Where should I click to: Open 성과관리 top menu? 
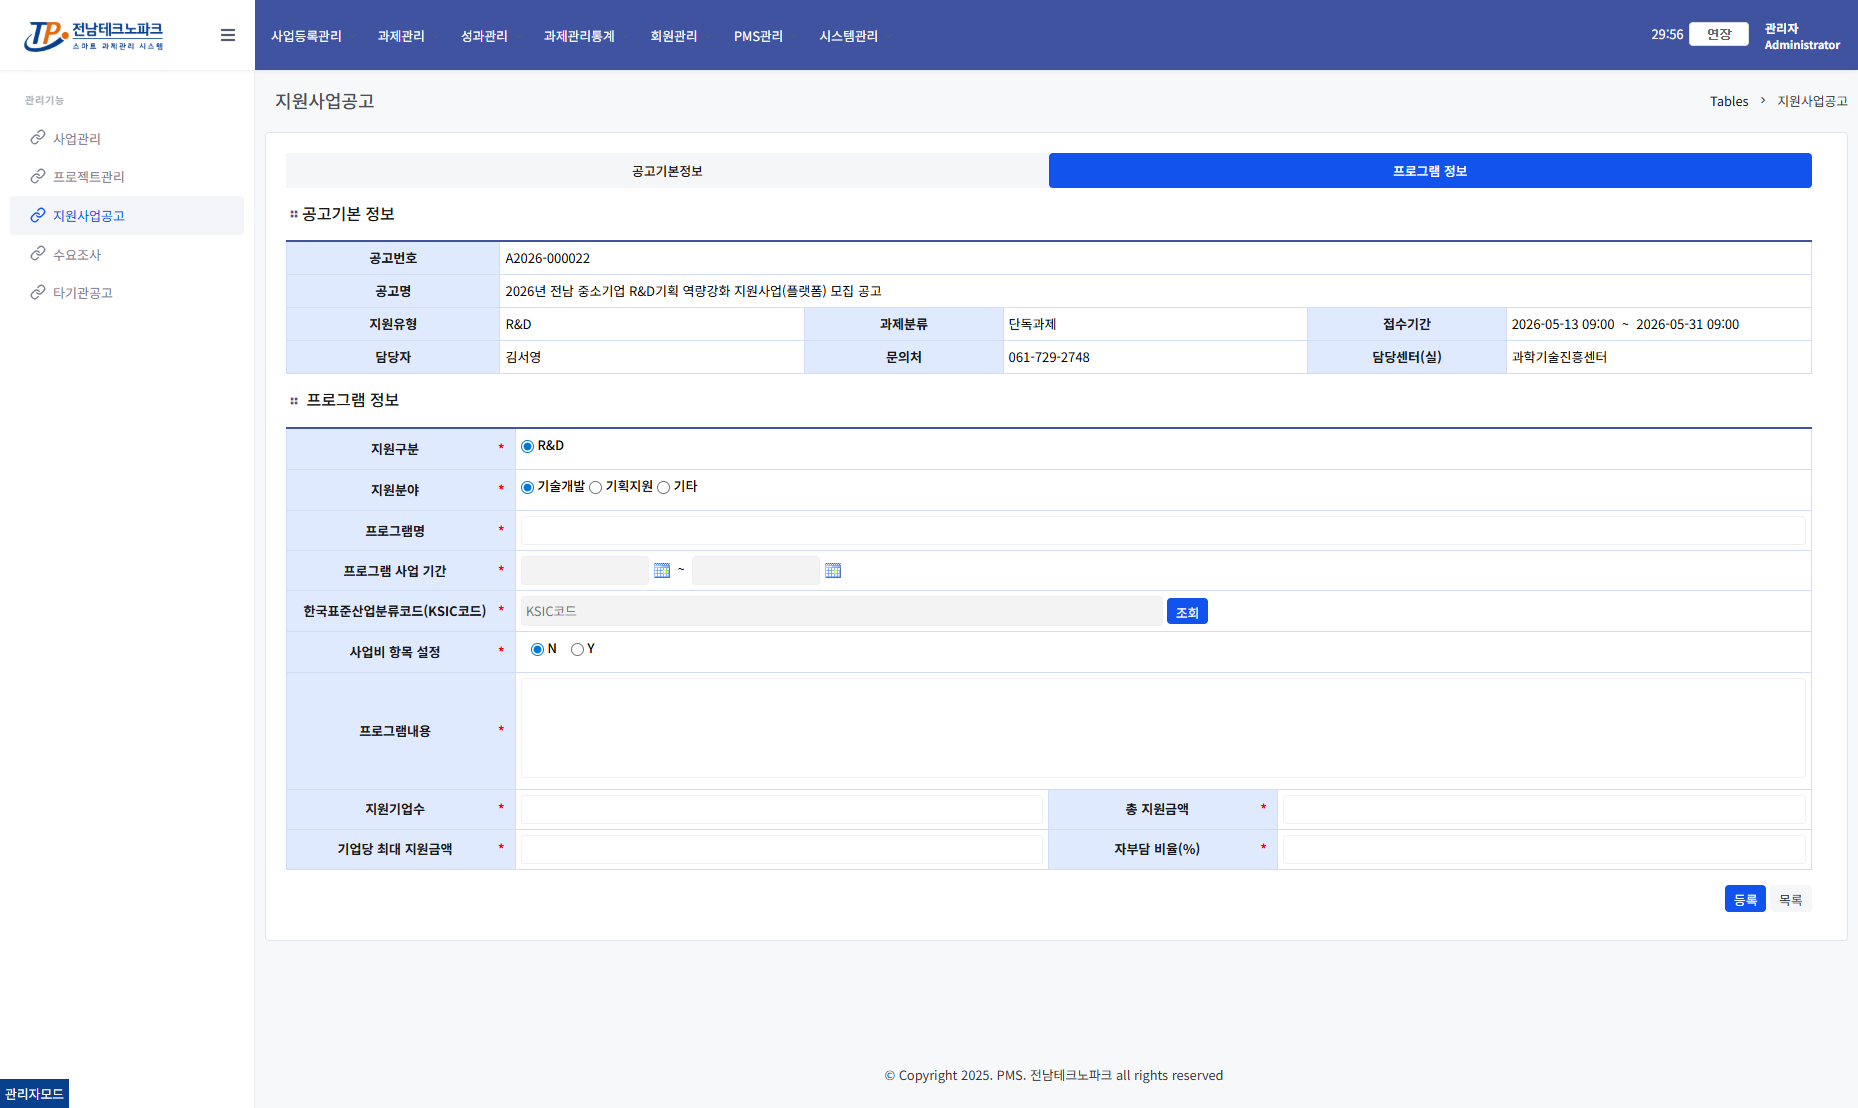484,36
